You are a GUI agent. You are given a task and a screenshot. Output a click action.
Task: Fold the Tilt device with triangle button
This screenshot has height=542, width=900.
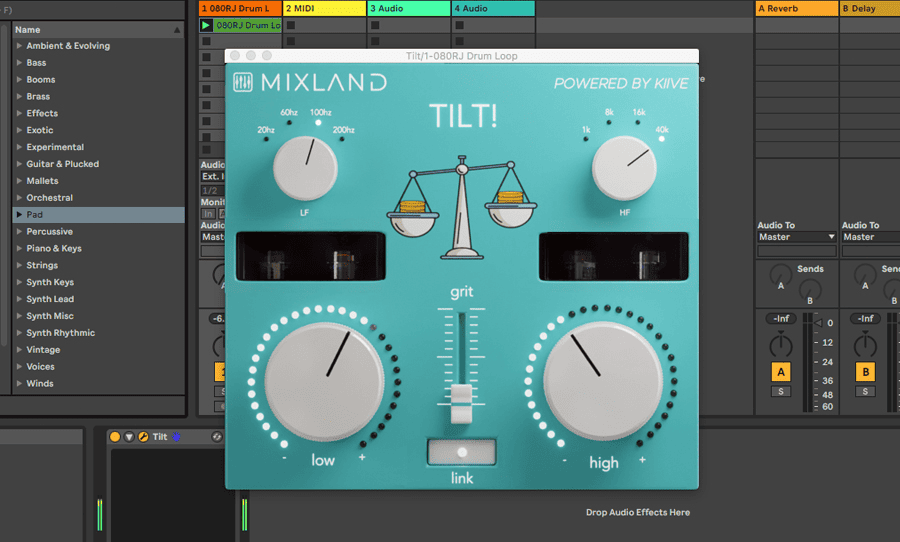click(x=129, y=437)
